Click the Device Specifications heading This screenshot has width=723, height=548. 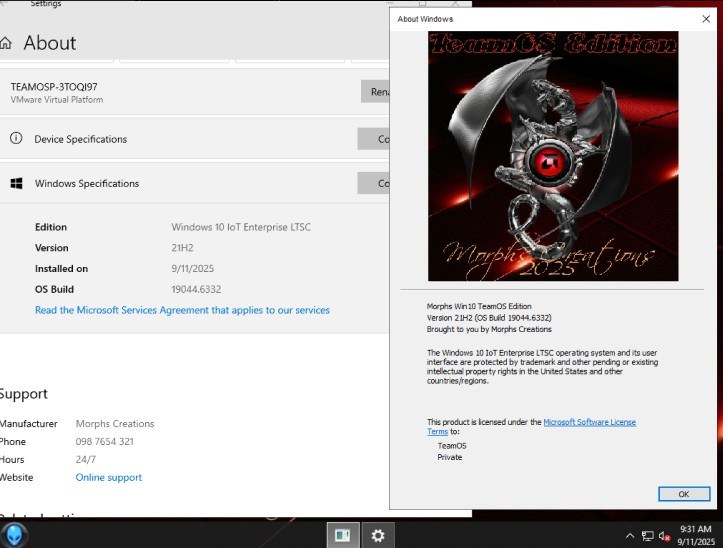pos(81,139)
